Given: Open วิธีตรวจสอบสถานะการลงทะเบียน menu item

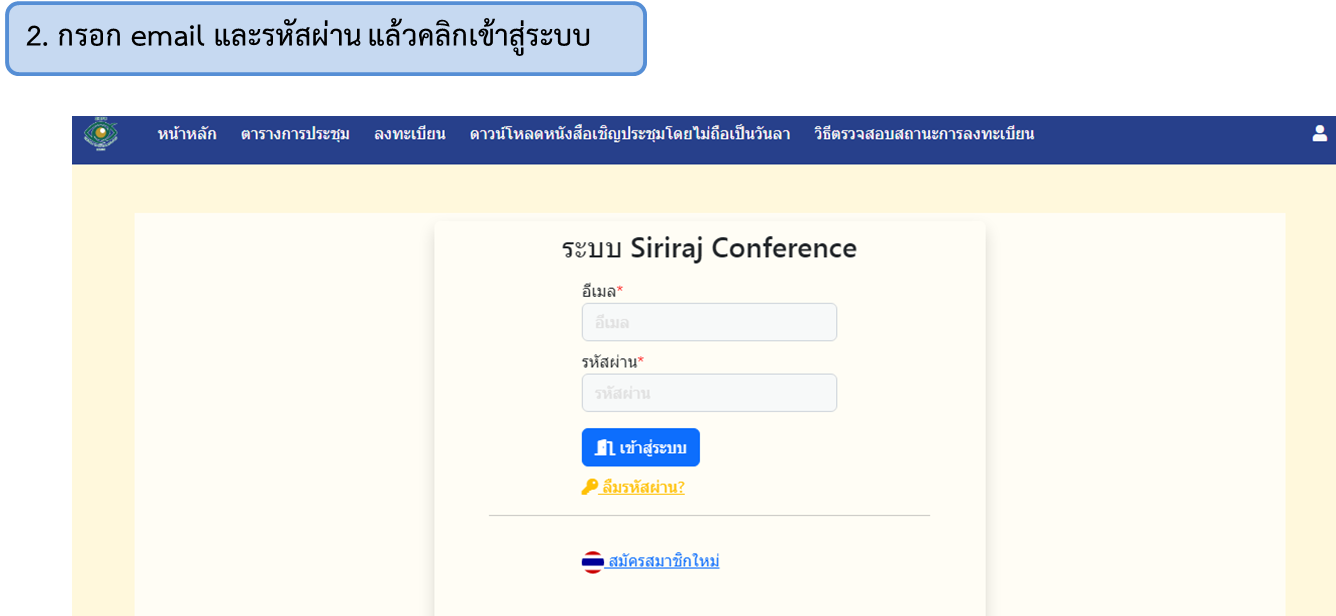Looking at the screenshot, I should click(x=924, y=134).
